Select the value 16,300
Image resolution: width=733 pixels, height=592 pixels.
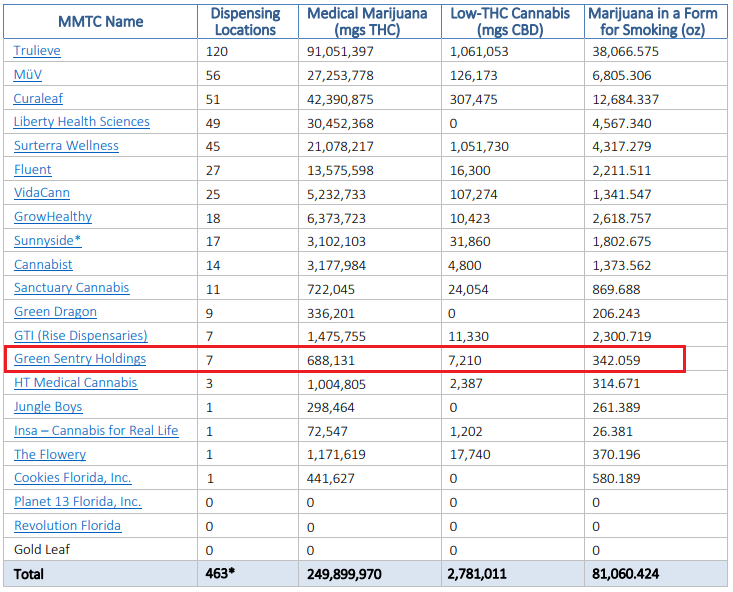[x=470, y=170]
